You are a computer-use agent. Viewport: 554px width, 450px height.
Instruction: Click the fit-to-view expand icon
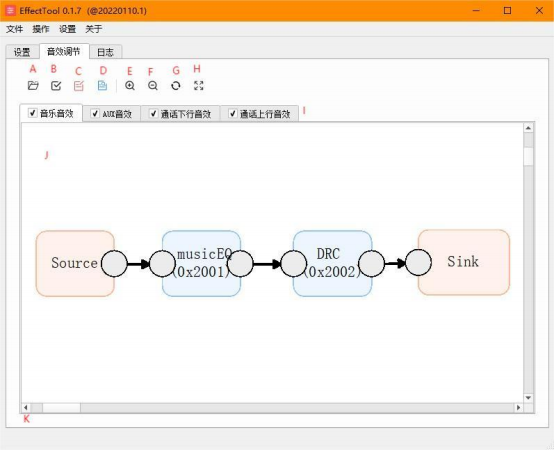[x=199, y=85]
